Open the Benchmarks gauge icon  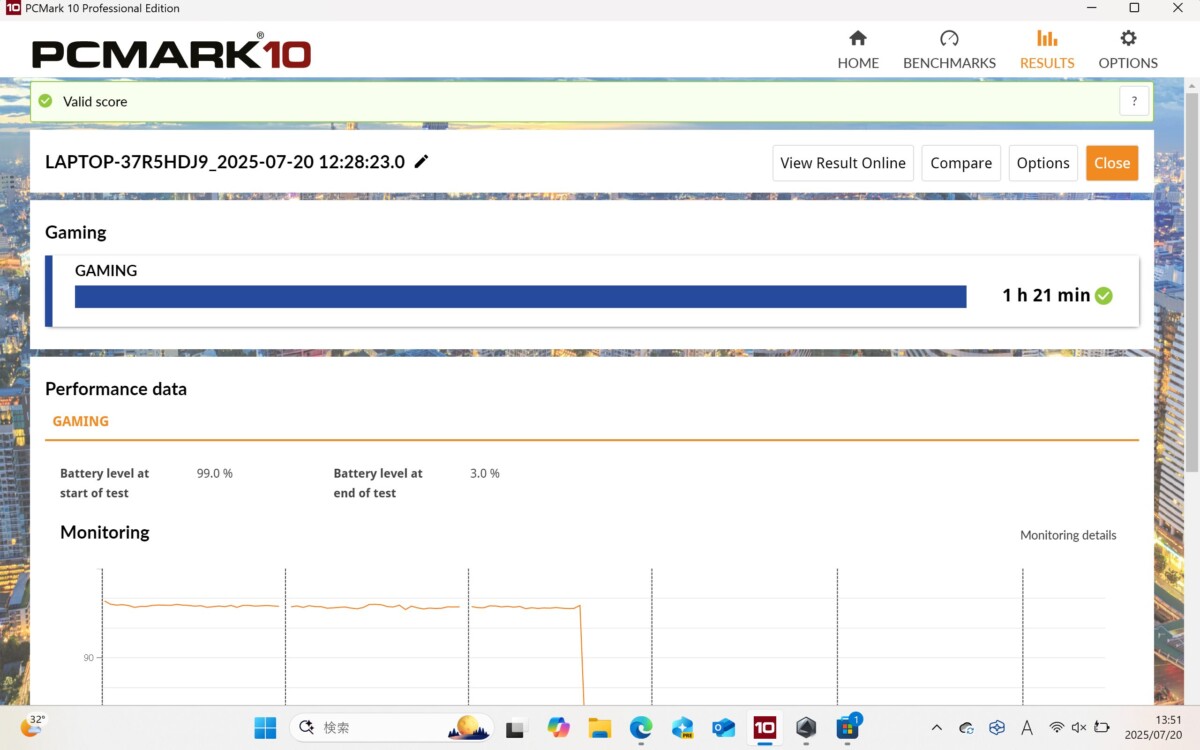(949, 38)
